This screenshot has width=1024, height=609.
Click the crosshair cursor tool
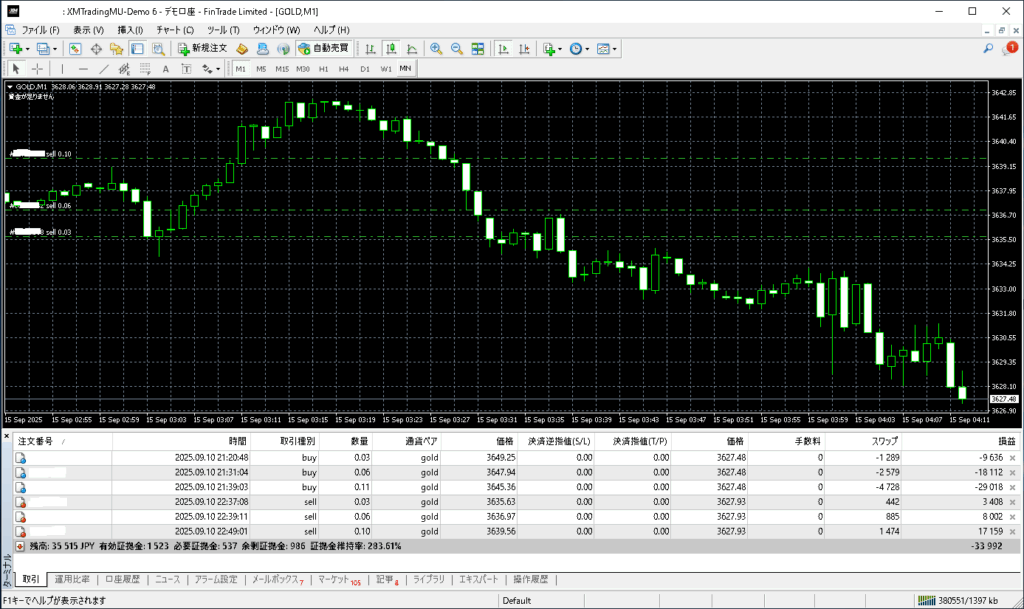click(x=37, y=69)
